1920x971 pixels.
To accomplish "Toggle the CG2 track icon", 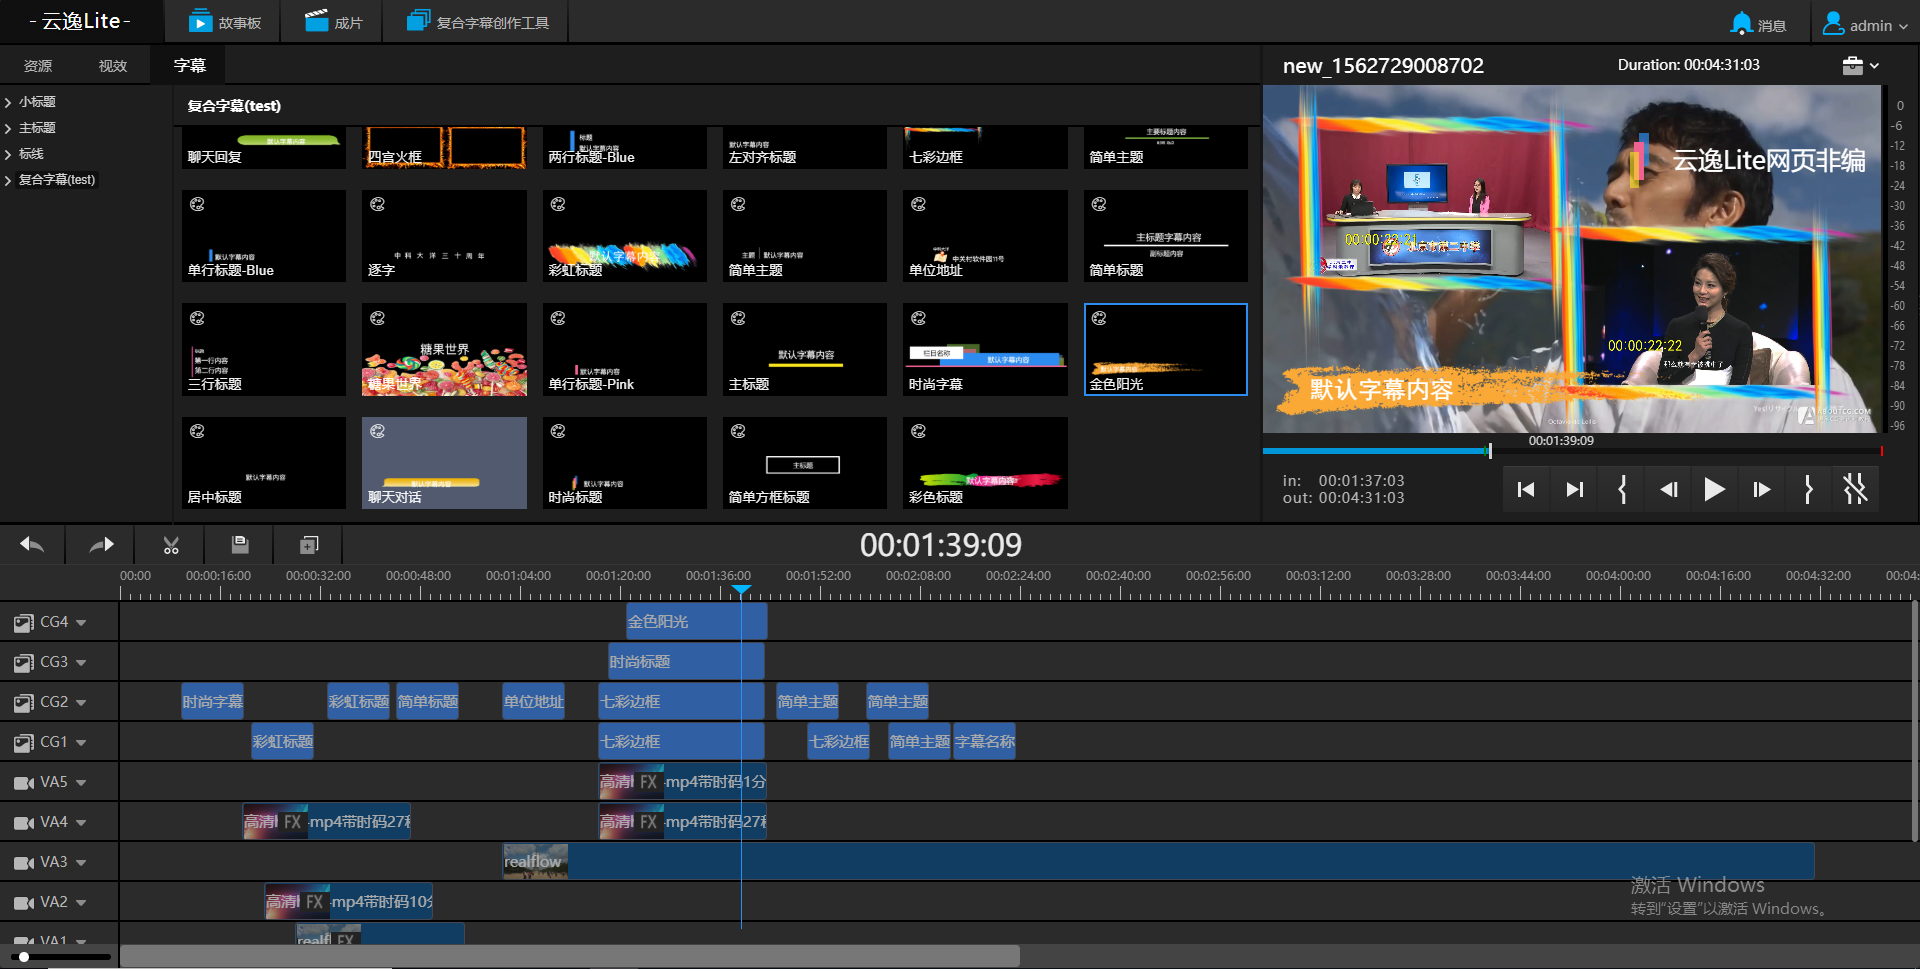I will (x=24, y=703).
